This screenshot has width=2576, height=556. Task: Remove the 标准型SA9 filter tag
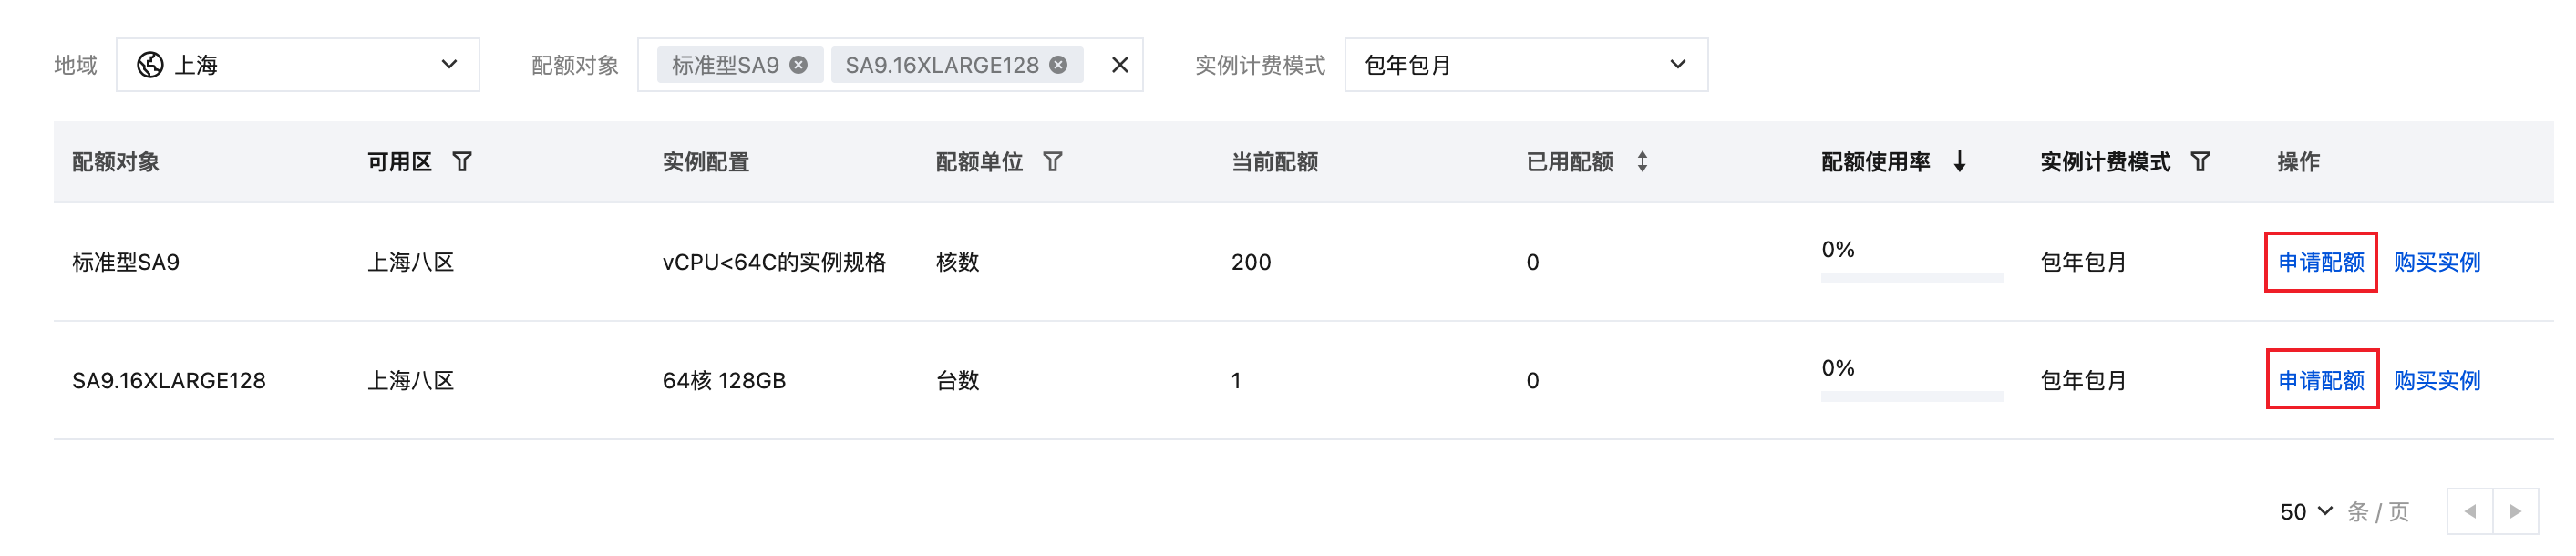tap(798, 65)
